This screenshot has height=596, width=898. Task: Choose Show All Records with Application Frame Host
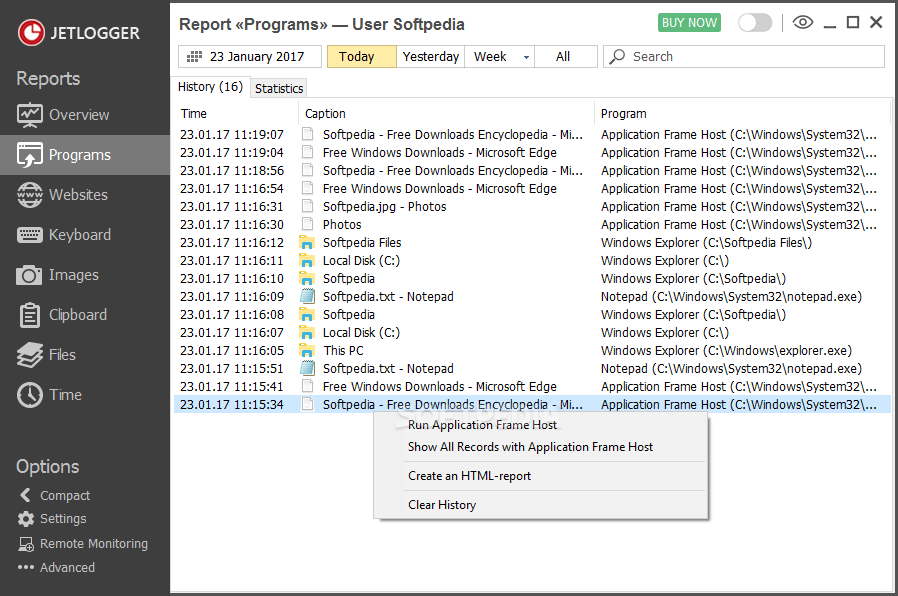point(530,447)
